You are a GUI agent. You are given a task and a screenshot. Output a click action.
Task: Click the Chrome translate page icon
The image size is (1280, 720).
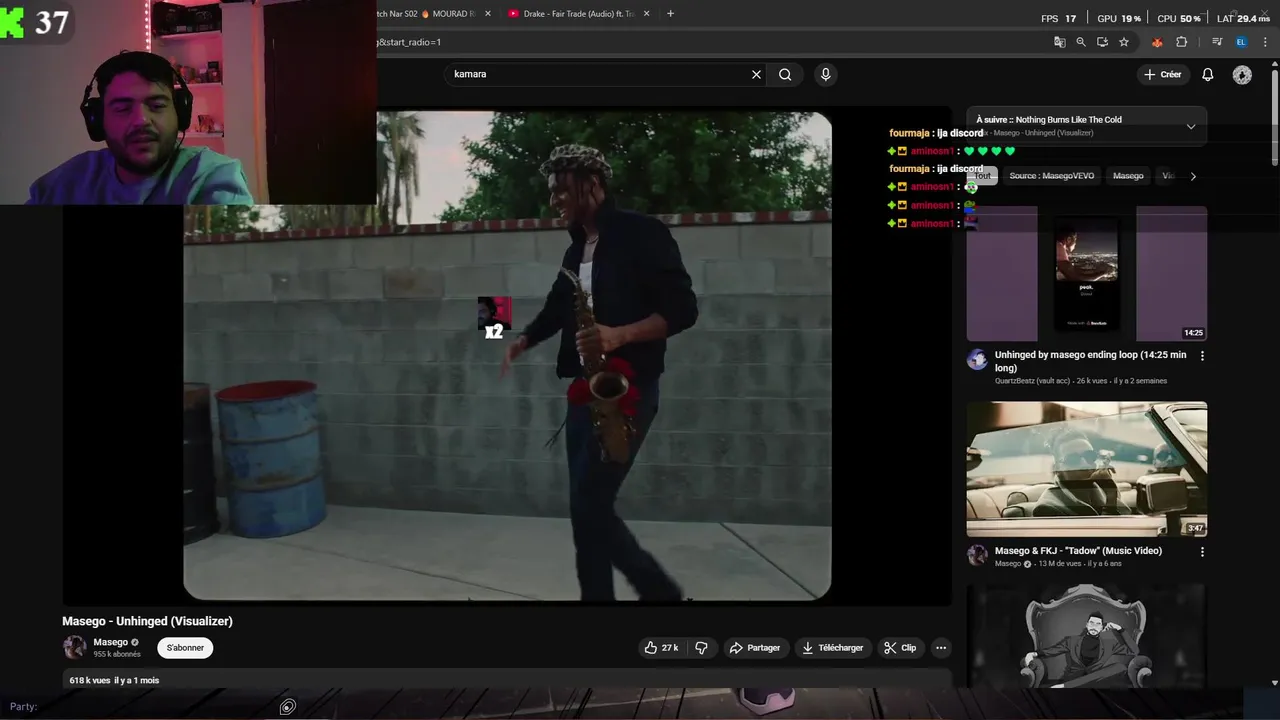[1059, 42]
